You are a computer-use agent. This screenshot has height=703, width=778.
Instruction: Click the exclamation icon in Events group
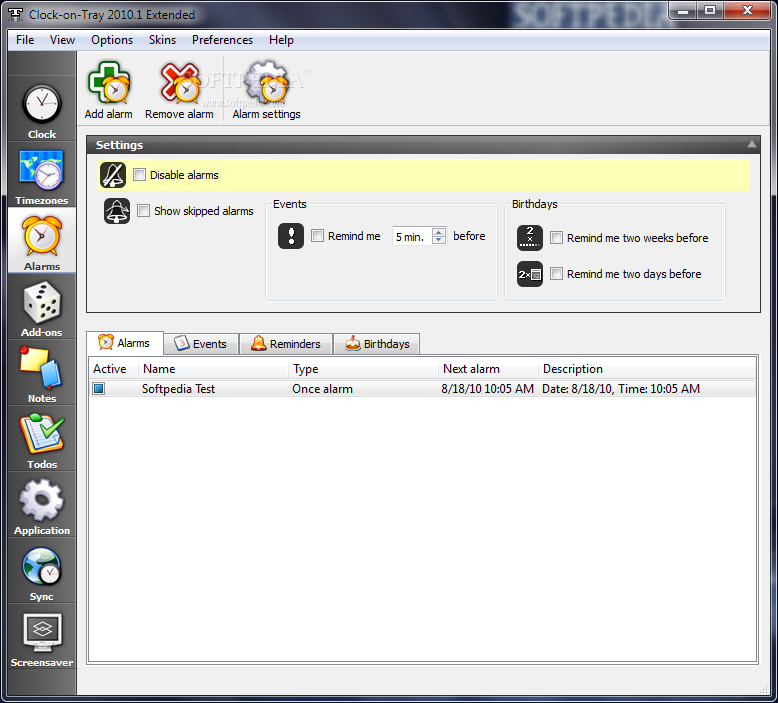pyautogui.click(x=291, y=236)
